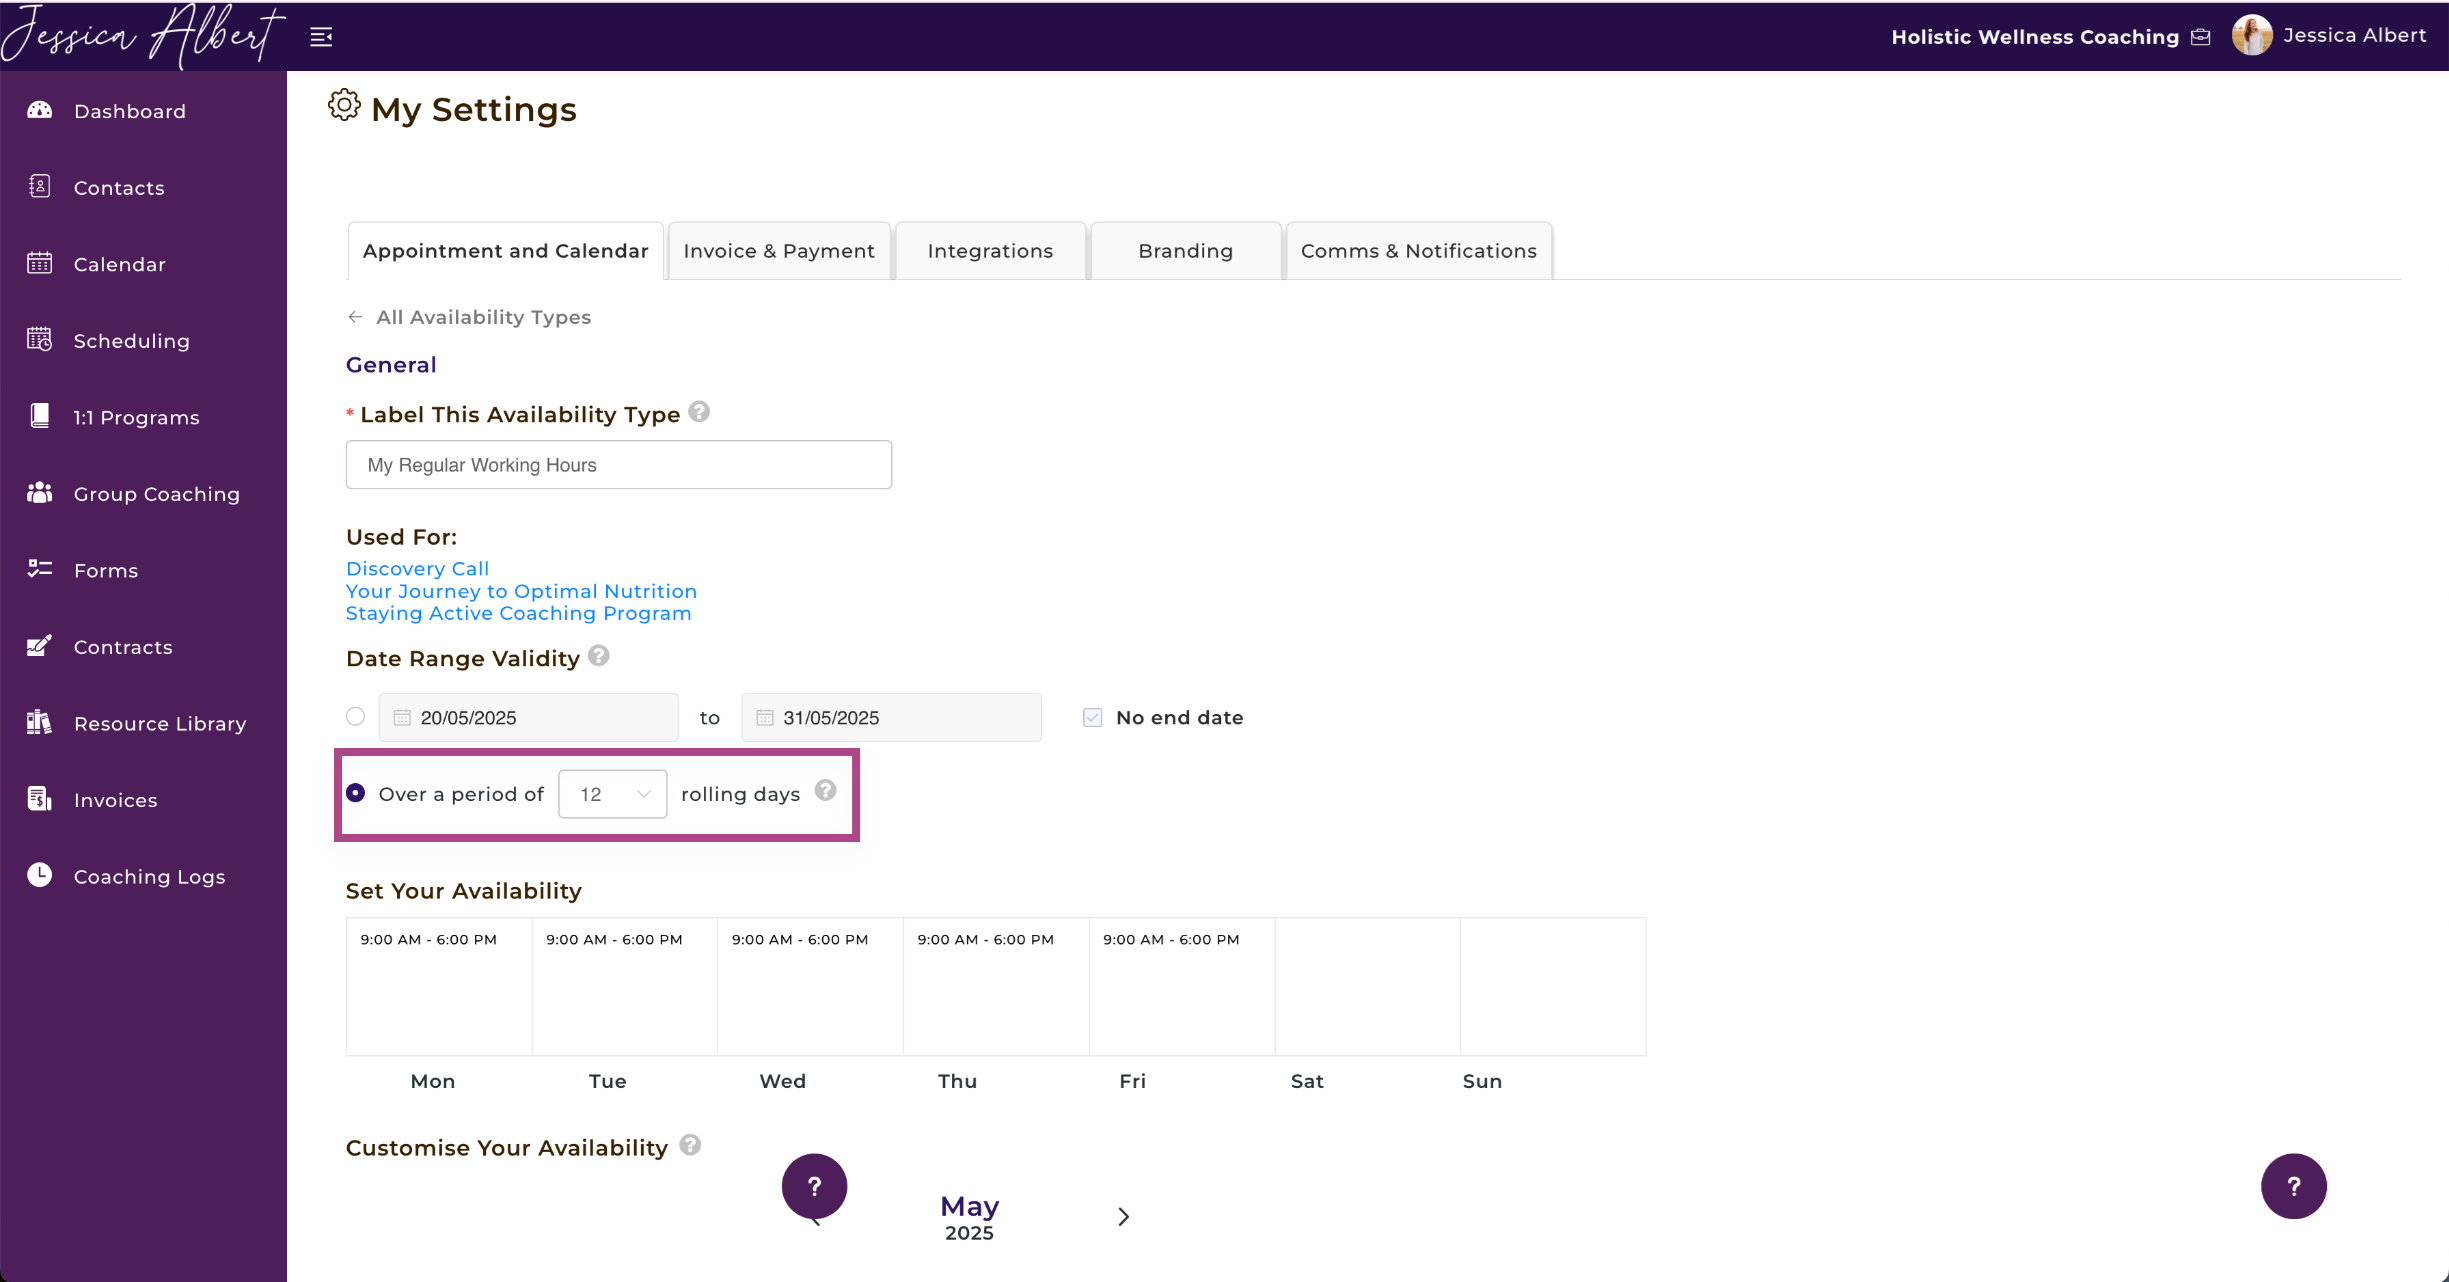Click the Jessica Albert user name
The width and height of the screenshot is (2449, 1282).
2355,35
